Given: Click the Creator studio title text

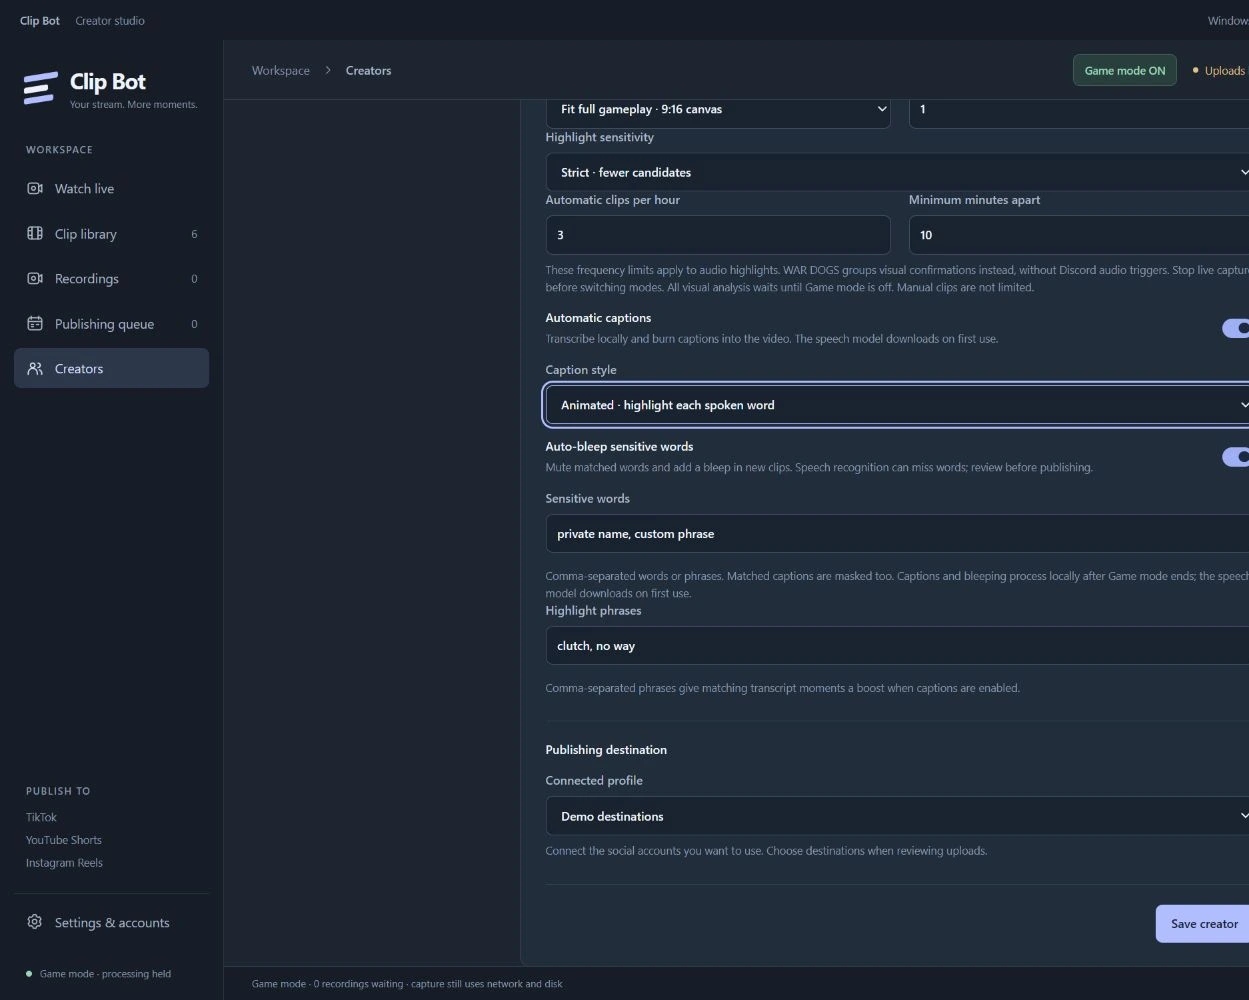Looking at the screenshot, I should pos(110,20).
